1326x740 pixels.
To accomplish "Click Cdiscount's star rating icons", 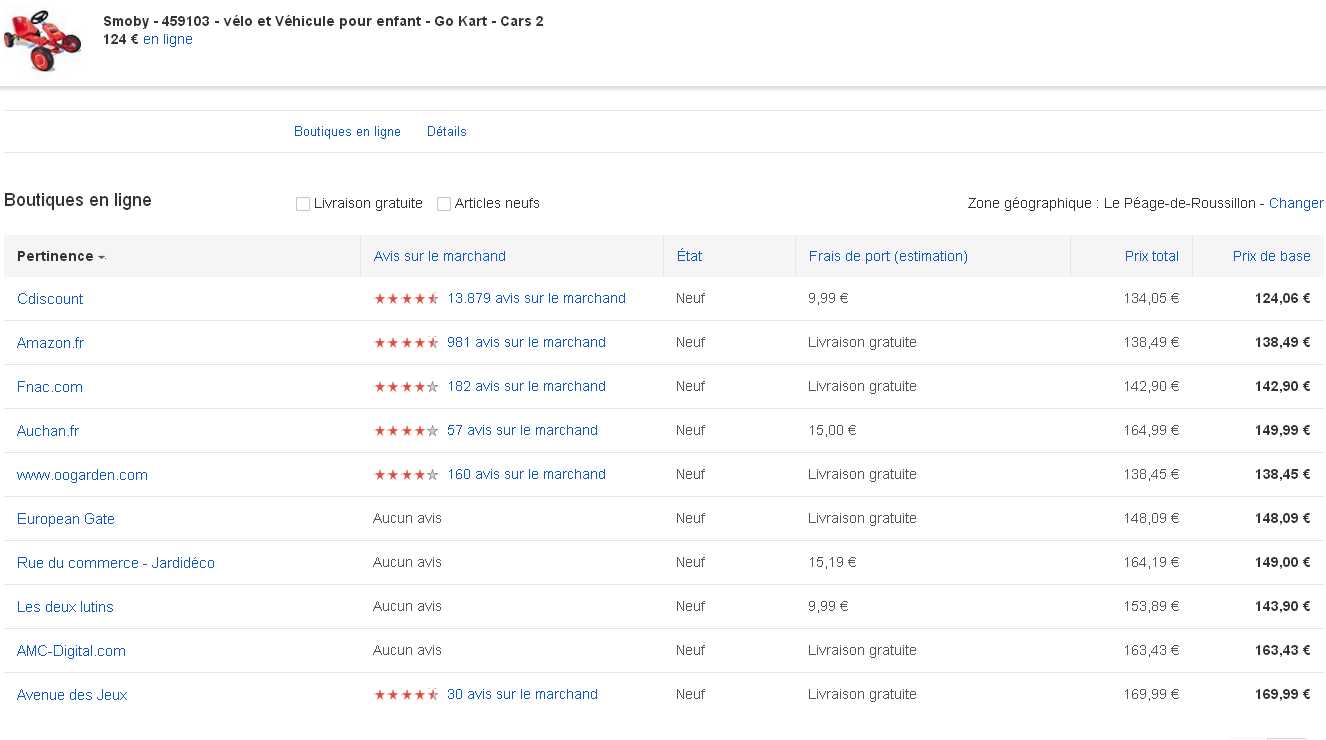I will coord(406,299).
